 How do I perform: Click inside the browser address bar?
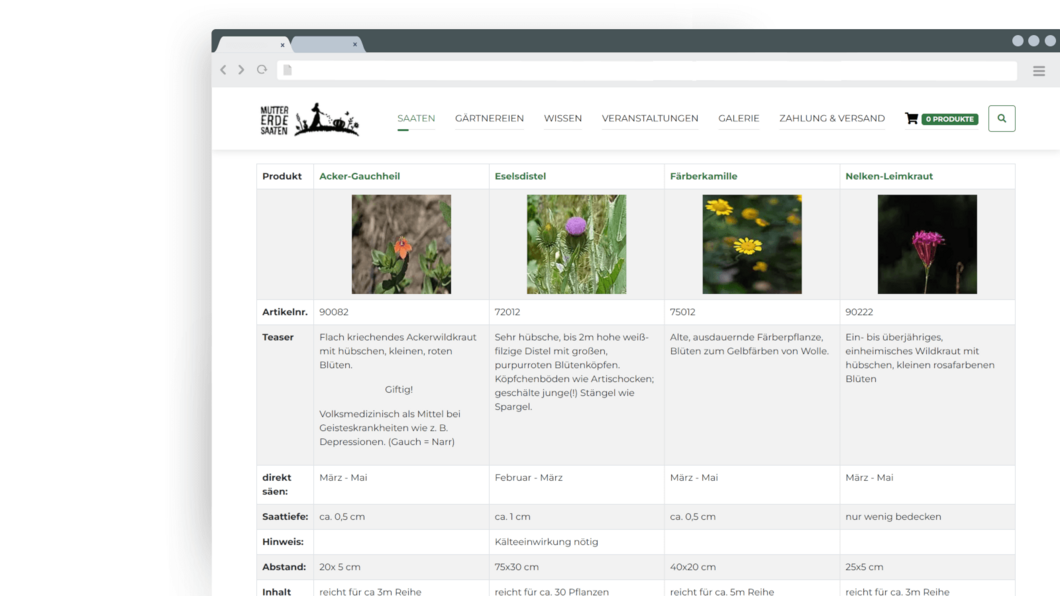[600, 70]
